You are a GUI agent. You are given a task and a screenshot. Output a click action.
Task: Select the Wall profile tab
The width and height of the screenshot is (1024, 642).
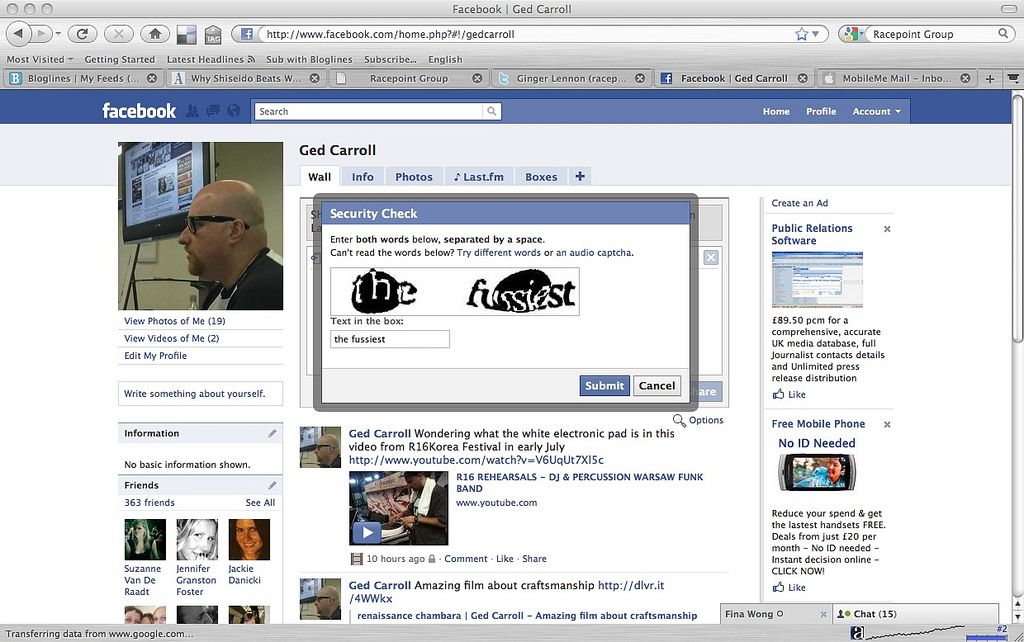tap(319, 176)
